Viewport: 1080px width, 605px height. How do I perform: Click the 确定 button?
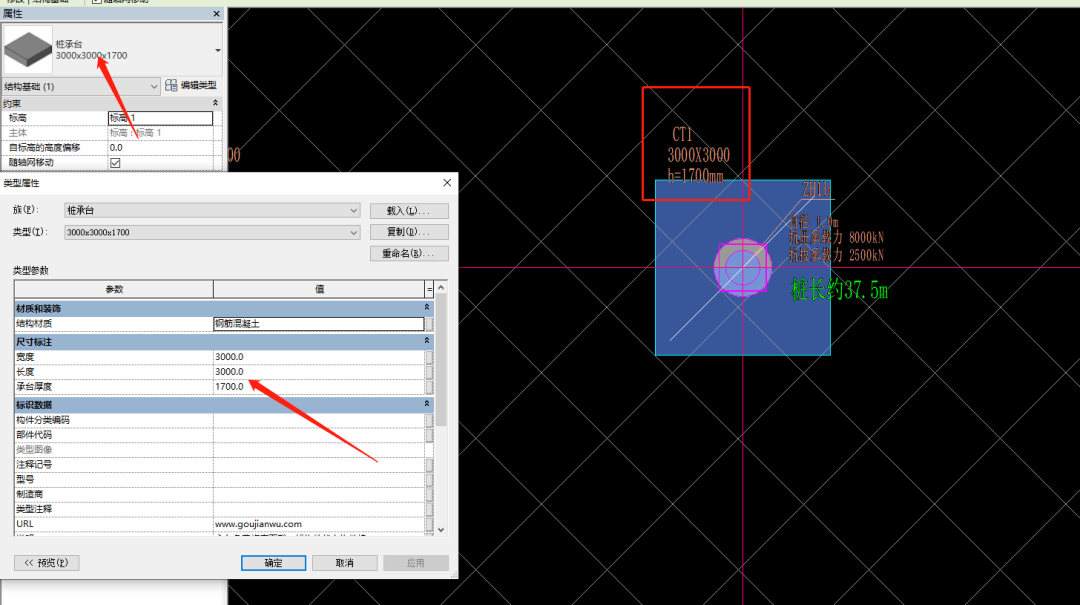click(273, 563)
